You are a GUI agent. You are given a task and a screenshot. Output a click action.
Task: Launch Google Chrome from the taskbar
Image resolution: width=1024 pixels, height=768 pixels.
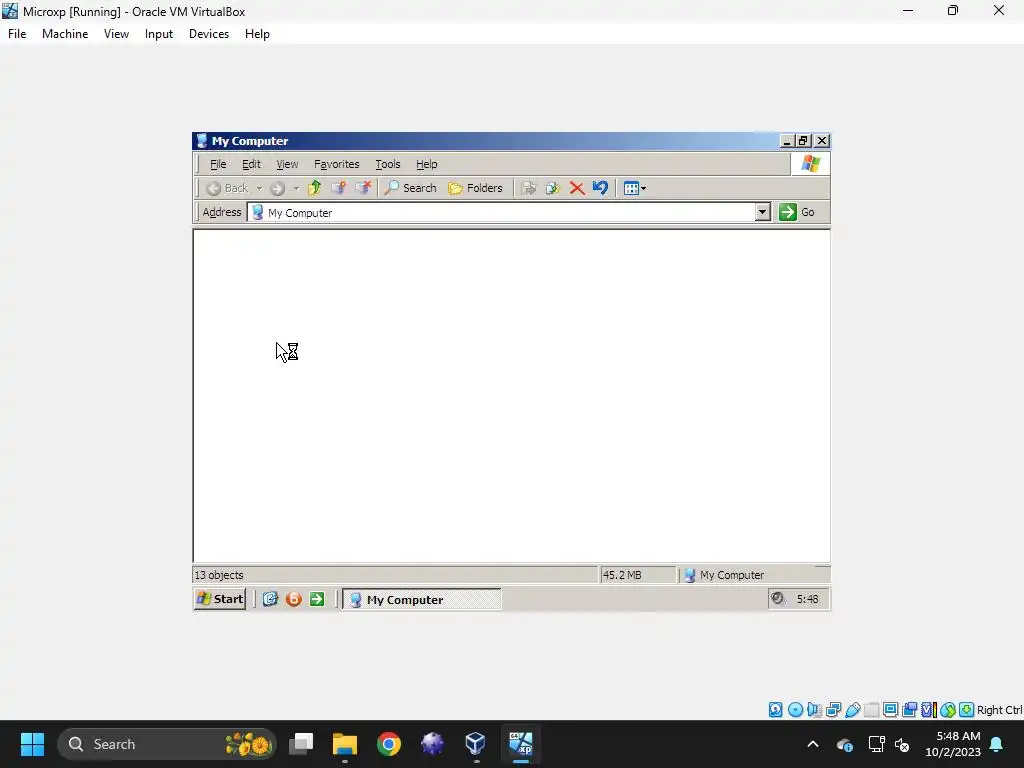(x=389, y=744)
